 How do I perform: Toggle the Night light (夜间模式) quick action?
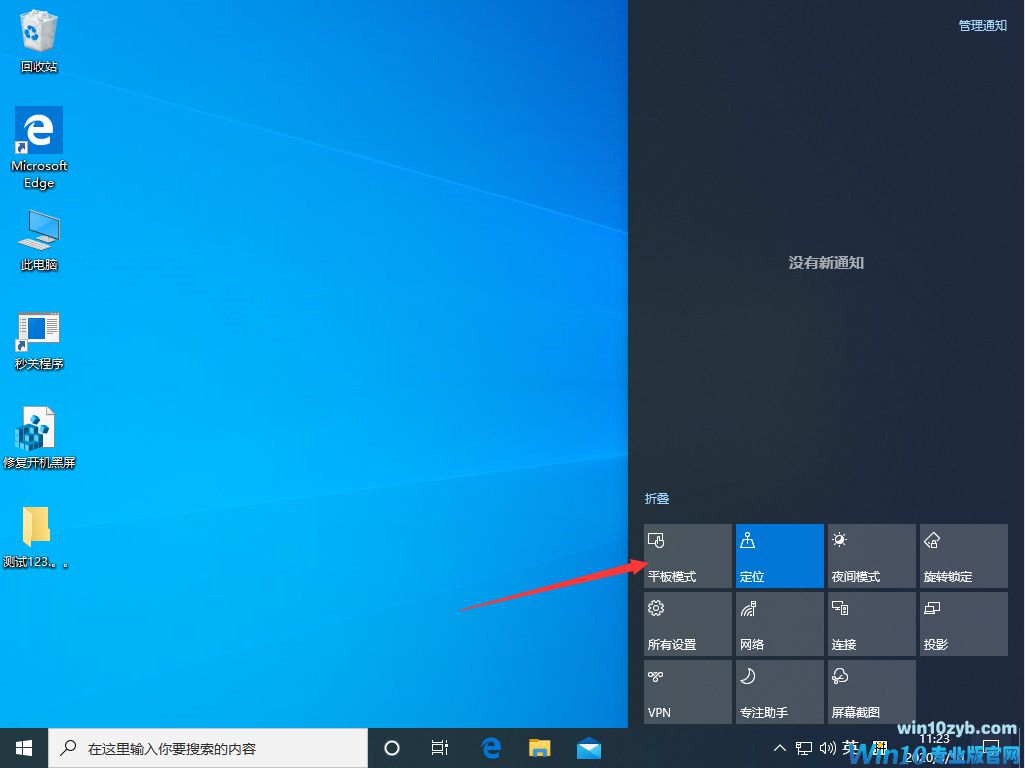point(871,555)
